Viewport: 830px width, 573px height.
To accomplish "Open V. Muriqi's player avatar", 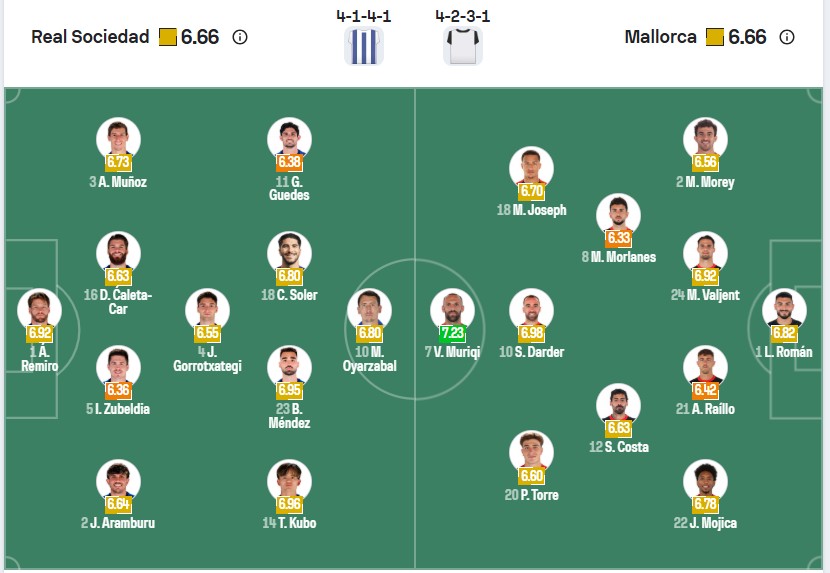I will [x=452, y=310].
